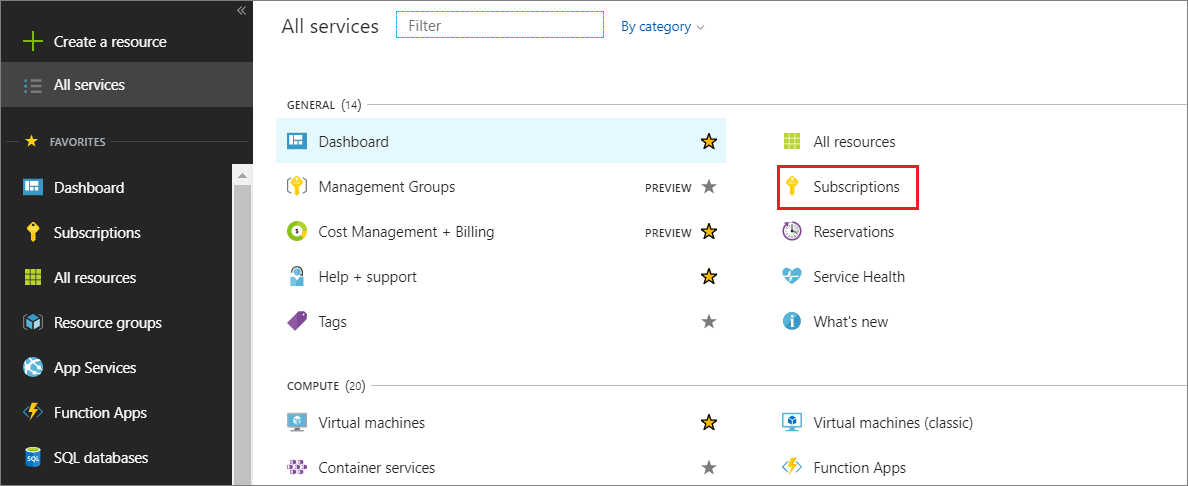Screen dimensions: 1188x486
Task: Open the Subscriptions service link
Action: pos(856,187)
